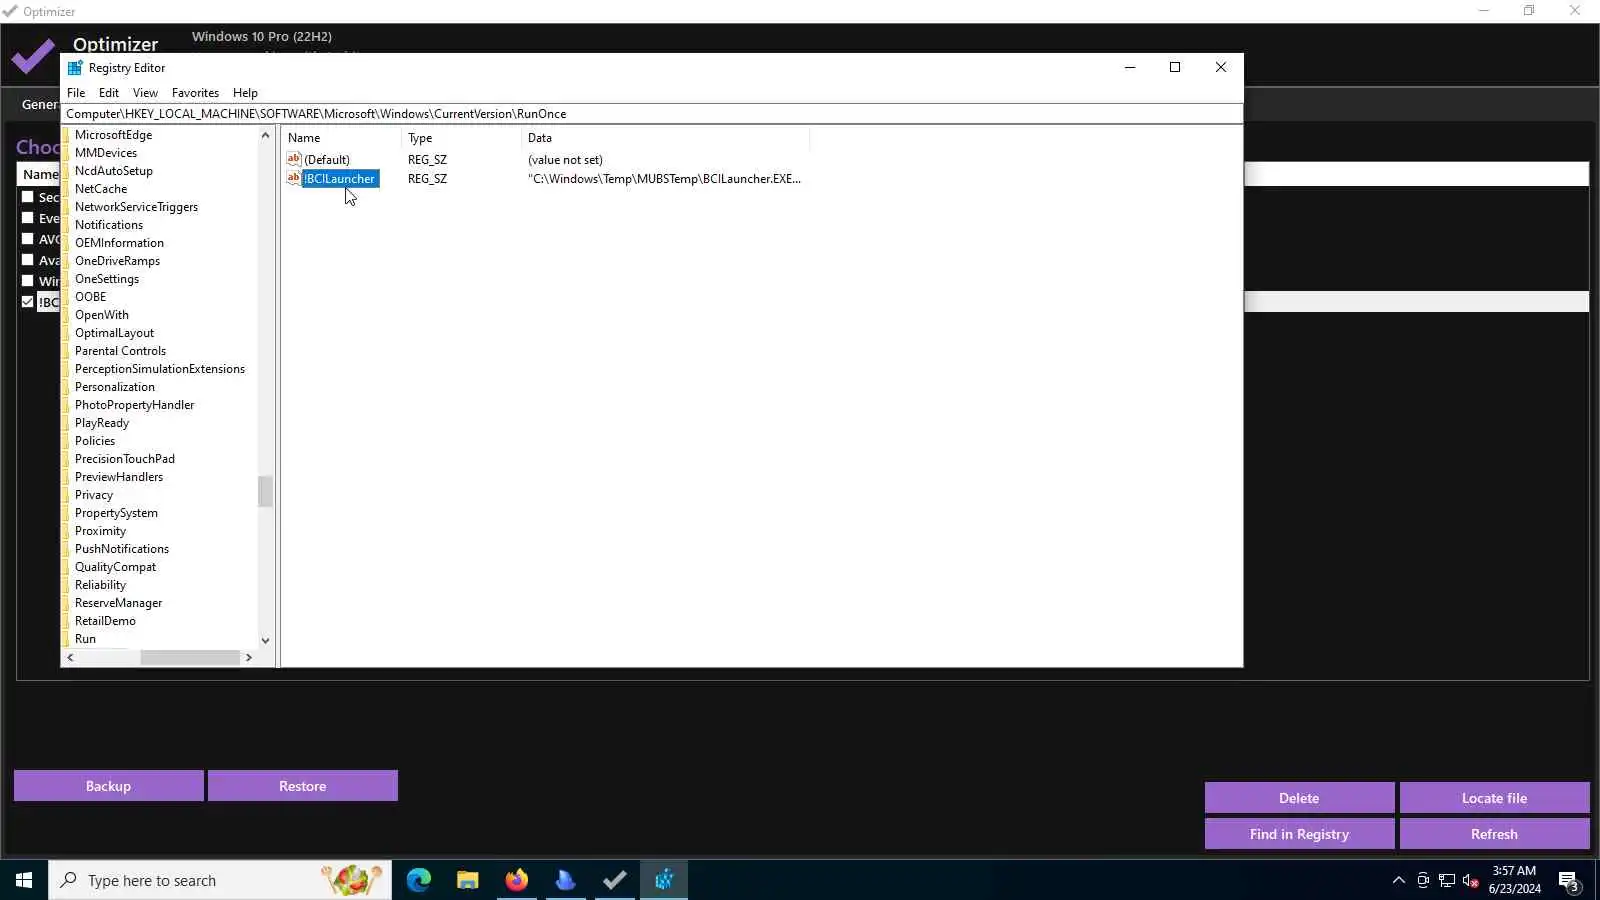Toggle the Optimizer checkbox beside 'Win'
Screen dimensions: 1600x900
tap(28, 281)
